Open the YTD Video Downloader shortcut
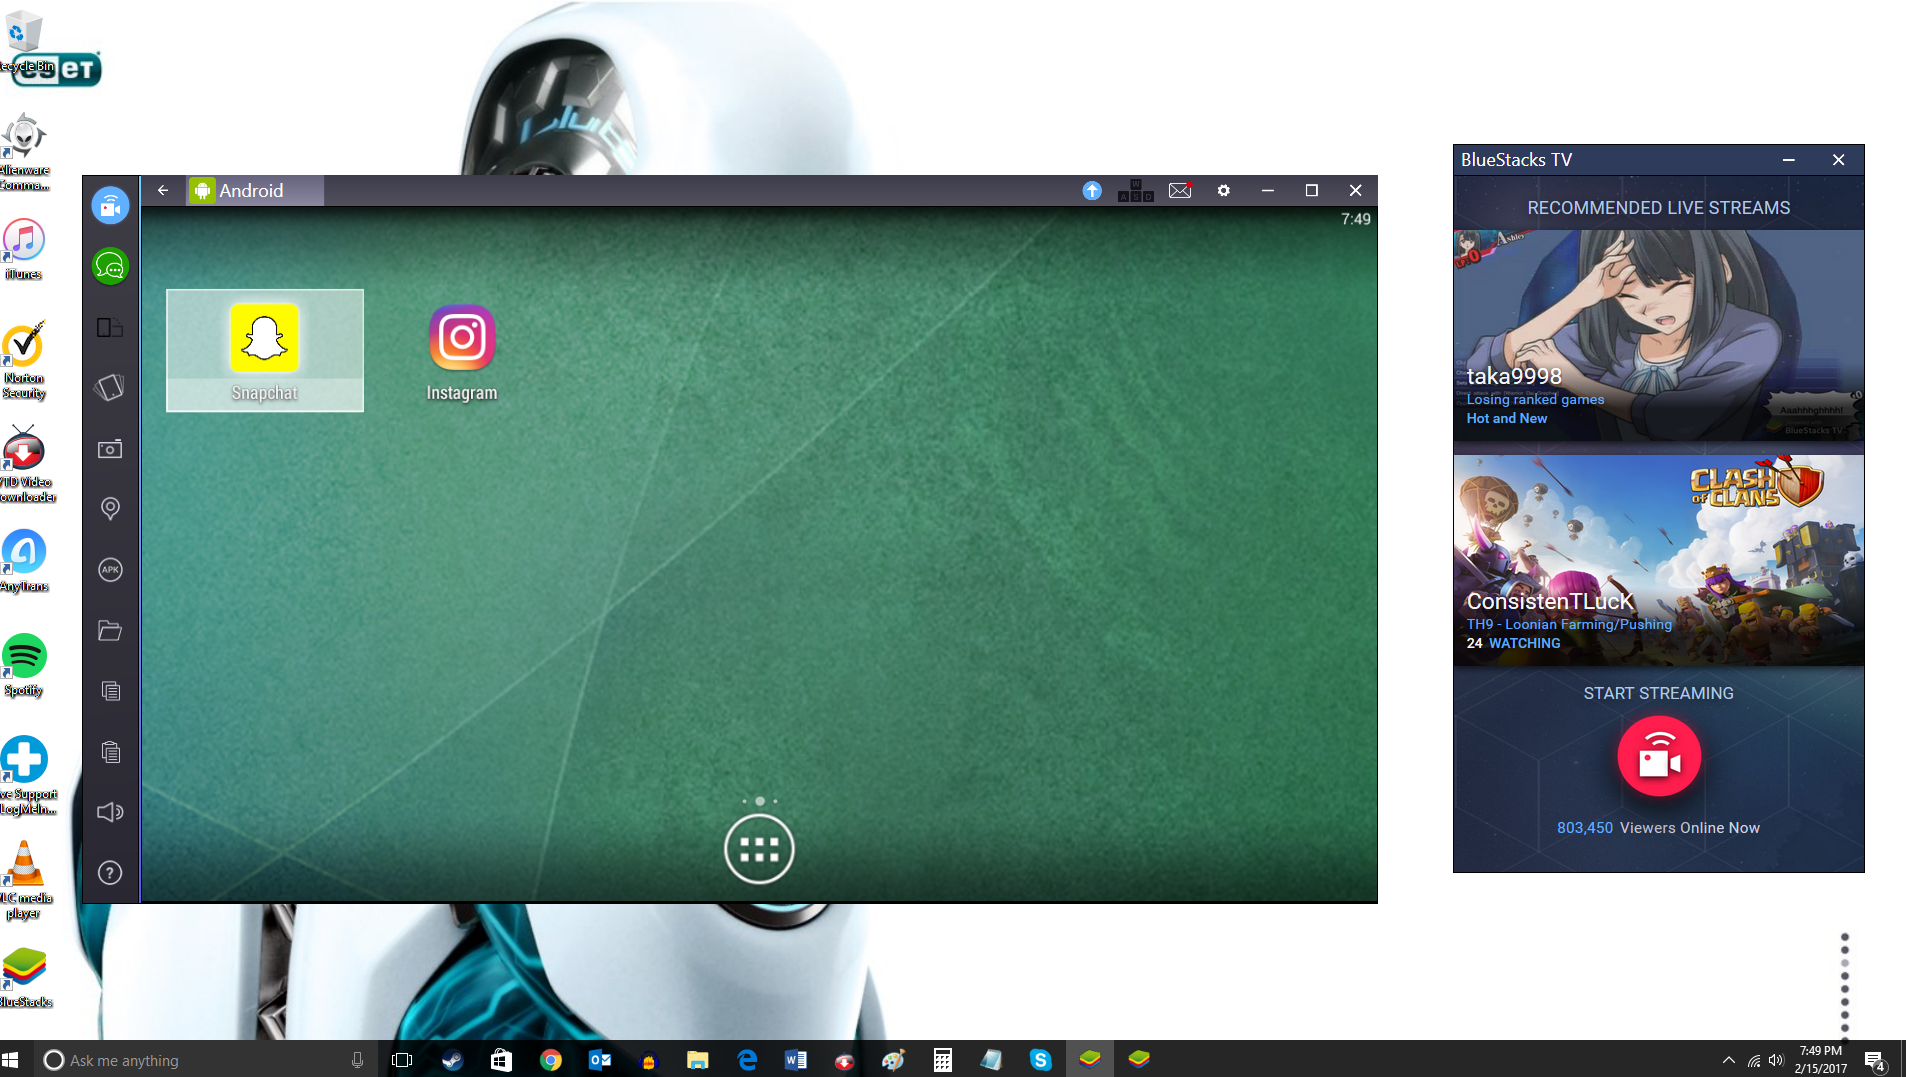The image size is (1906, 1077). pyautogui.click(x=26, y=465)
